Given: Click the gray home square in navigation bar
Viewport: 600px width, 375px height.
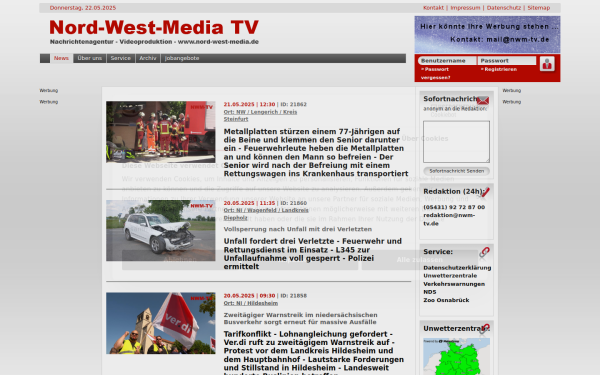Looking at the screenshot, I should coord(45,58).
